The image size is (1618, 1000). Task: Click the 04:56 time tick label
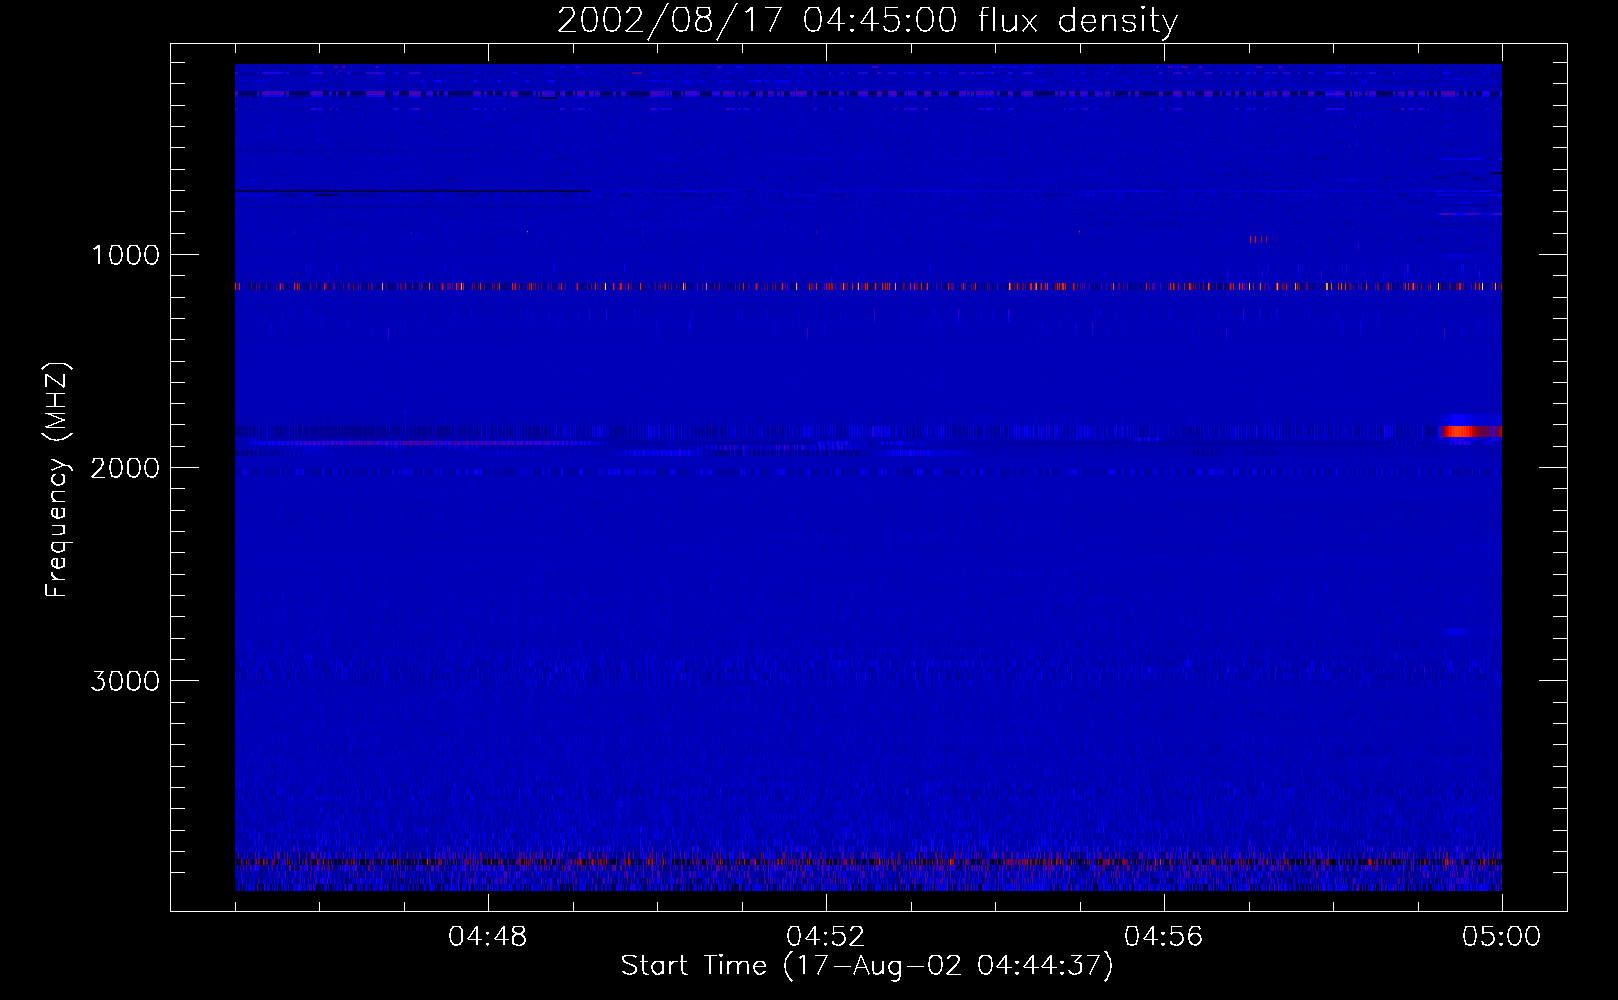[1163, 937]
